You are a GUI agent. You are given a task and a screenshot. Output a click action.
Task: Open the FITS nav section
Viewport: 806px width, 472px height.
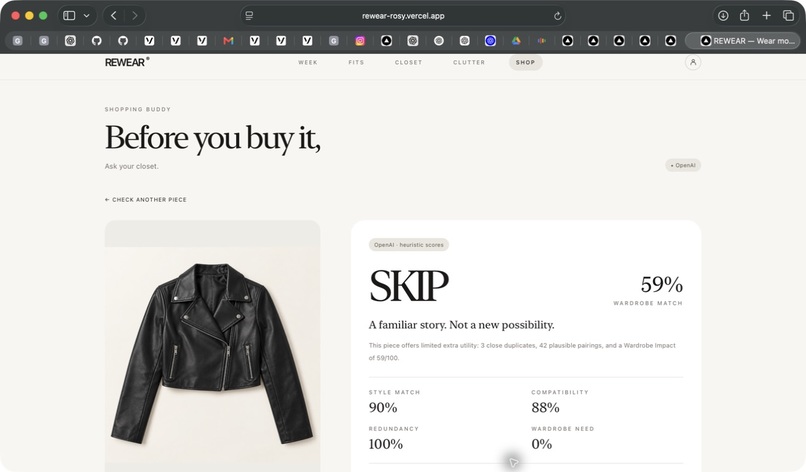pyautogui.click(x=356, y=62)
